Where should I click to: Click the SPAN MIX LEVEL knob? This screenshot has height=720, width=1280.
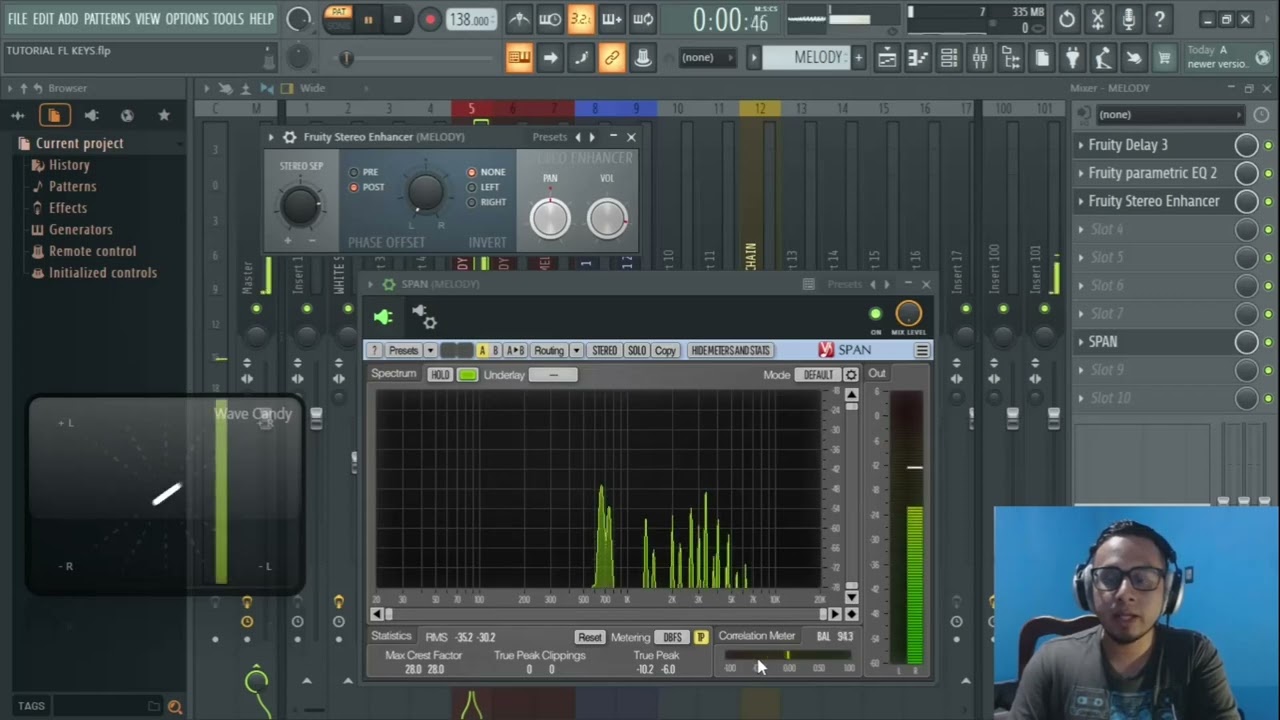point(909,314)
